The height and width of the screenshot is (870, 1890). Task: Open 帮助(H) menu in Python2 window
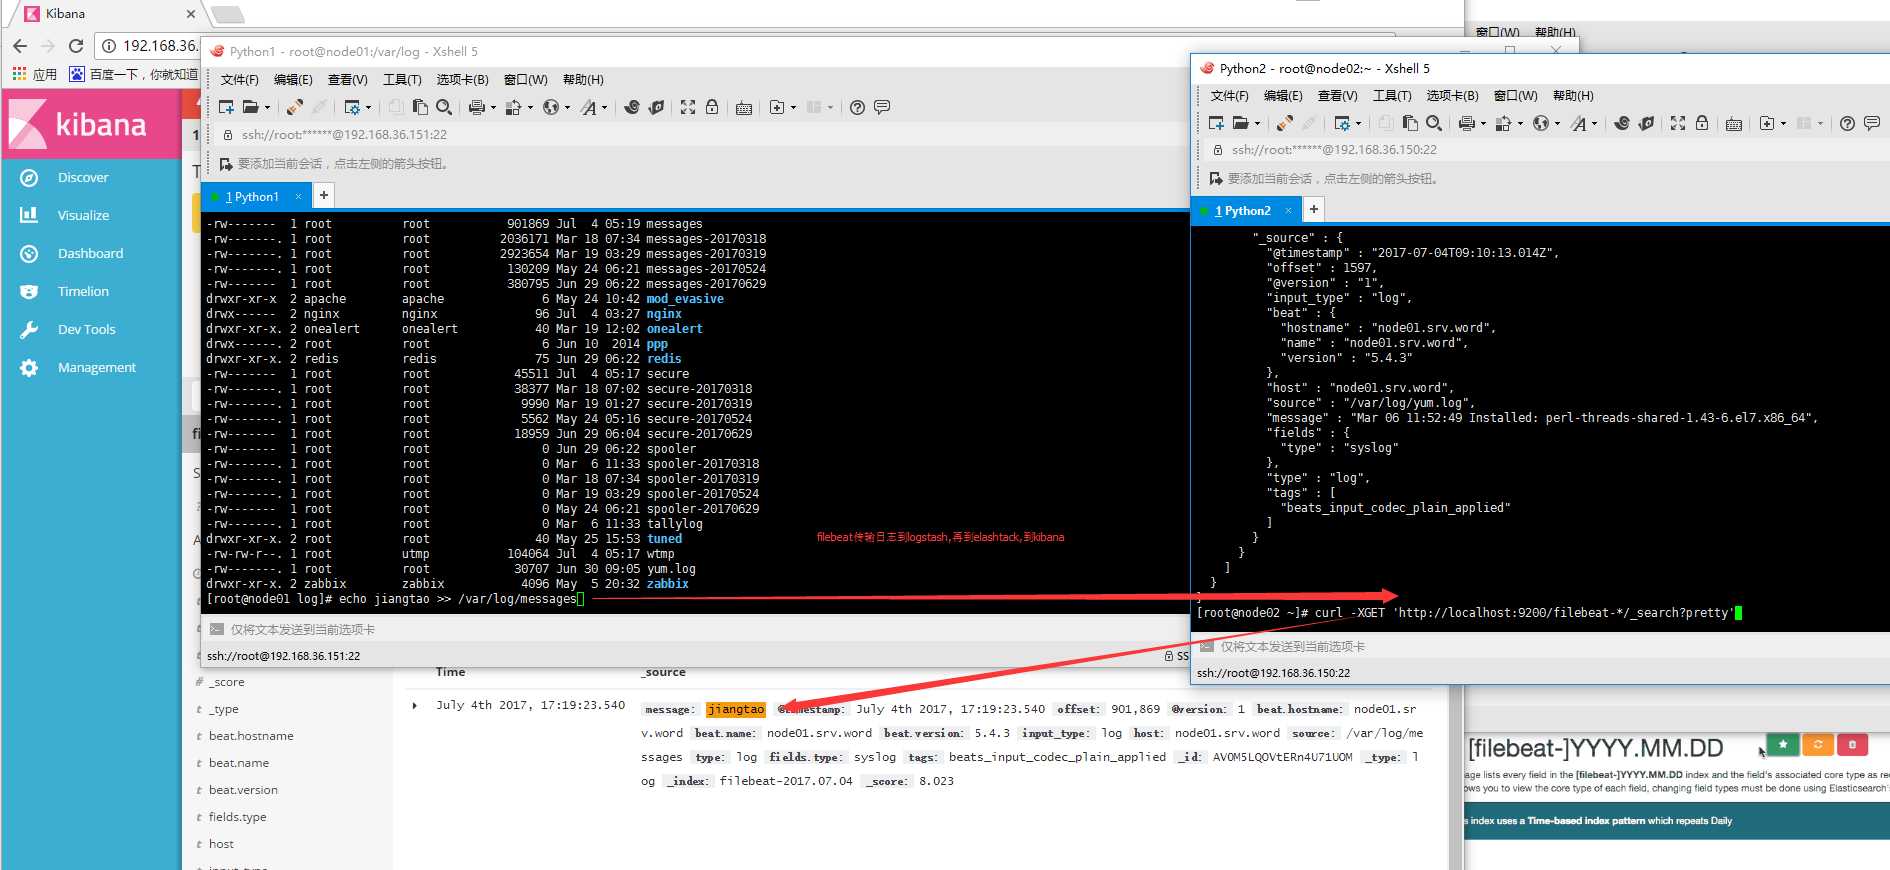(1573, 96)
